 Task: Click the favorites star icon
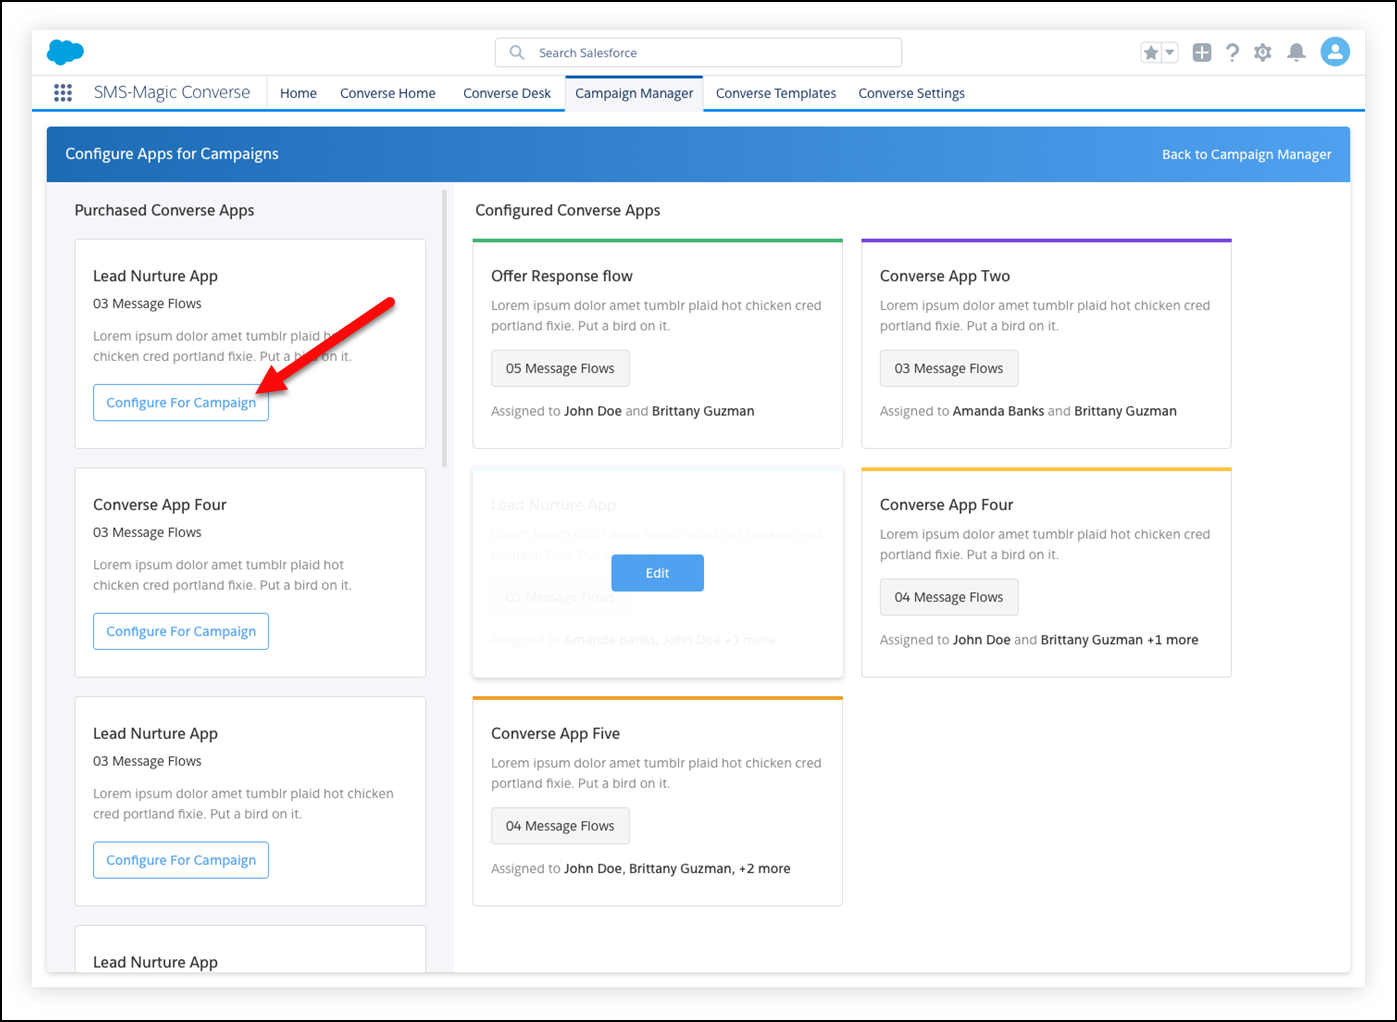1151,53
